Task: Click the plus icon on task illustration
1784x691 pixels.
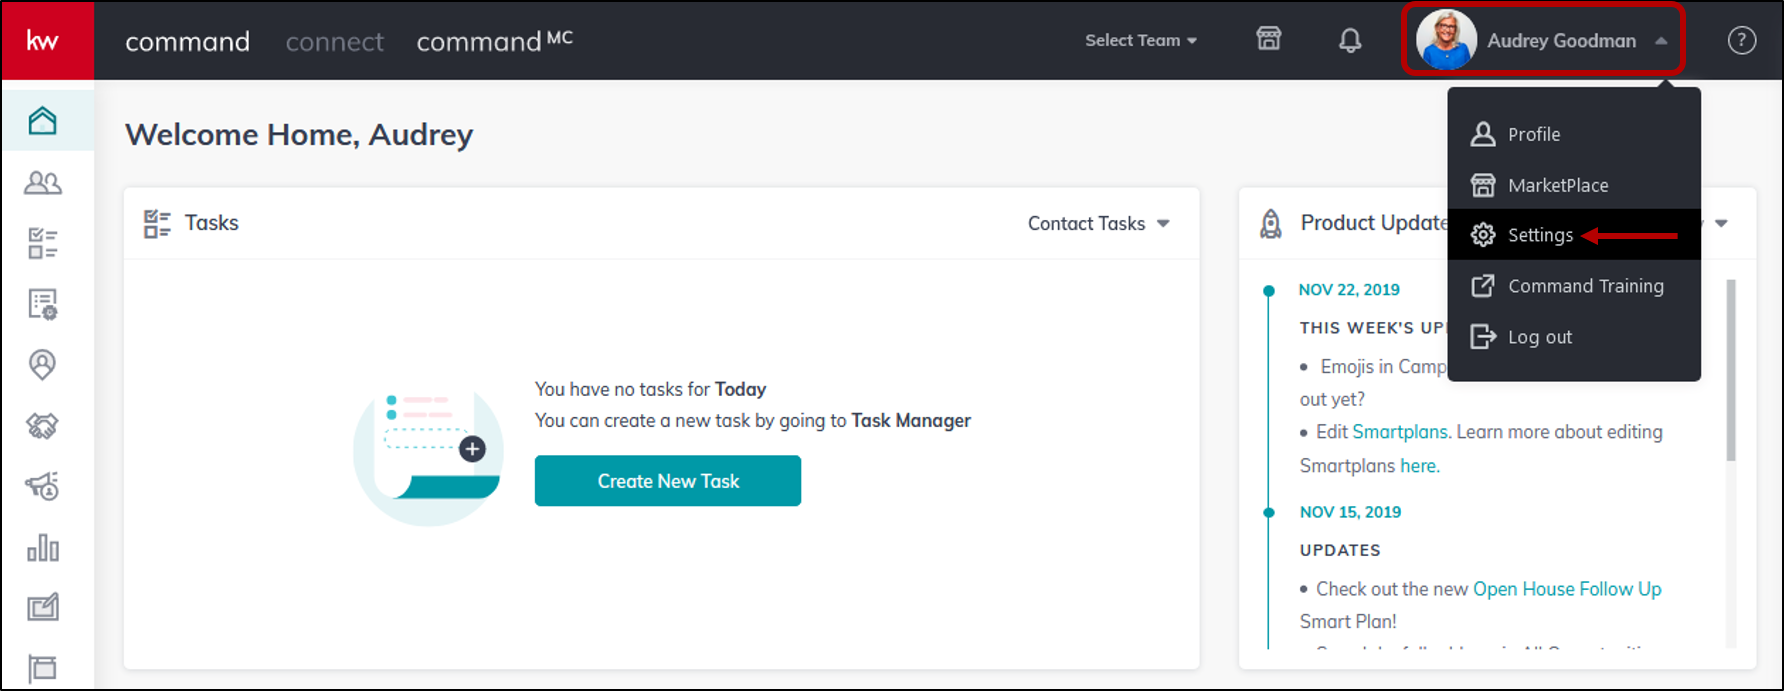Action: (472, 449)
